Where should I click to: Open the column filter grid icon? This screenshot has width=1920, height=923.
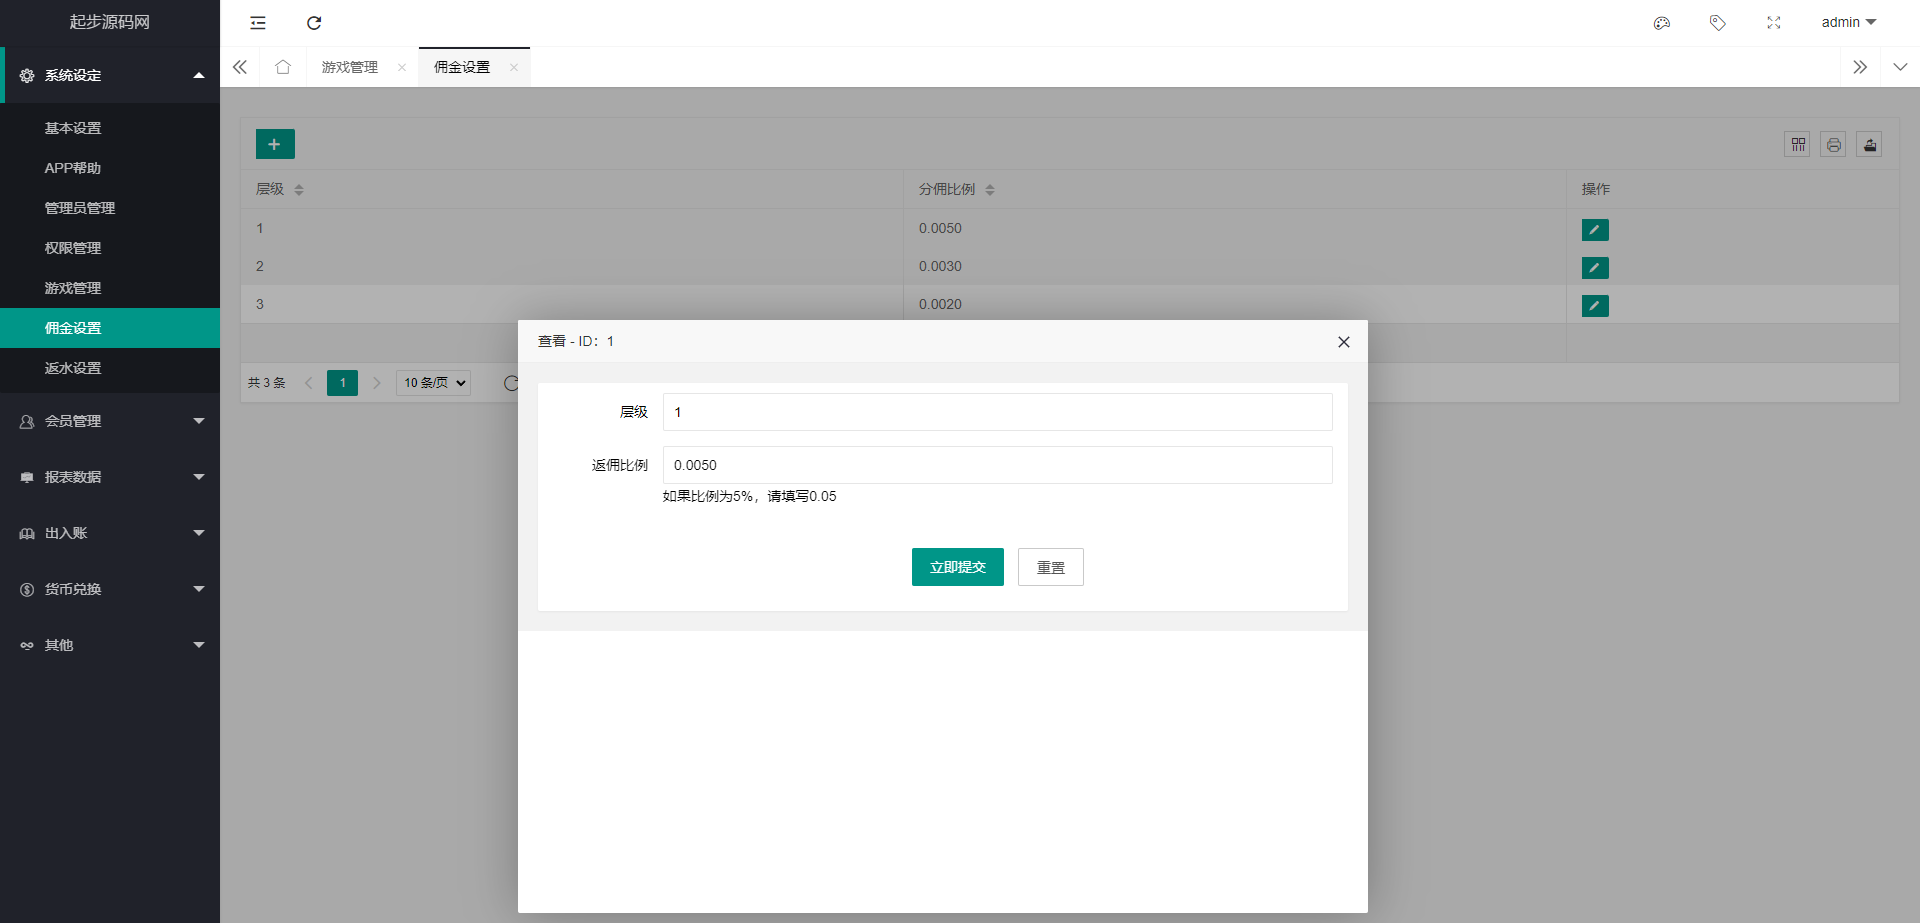(1797, 145)
